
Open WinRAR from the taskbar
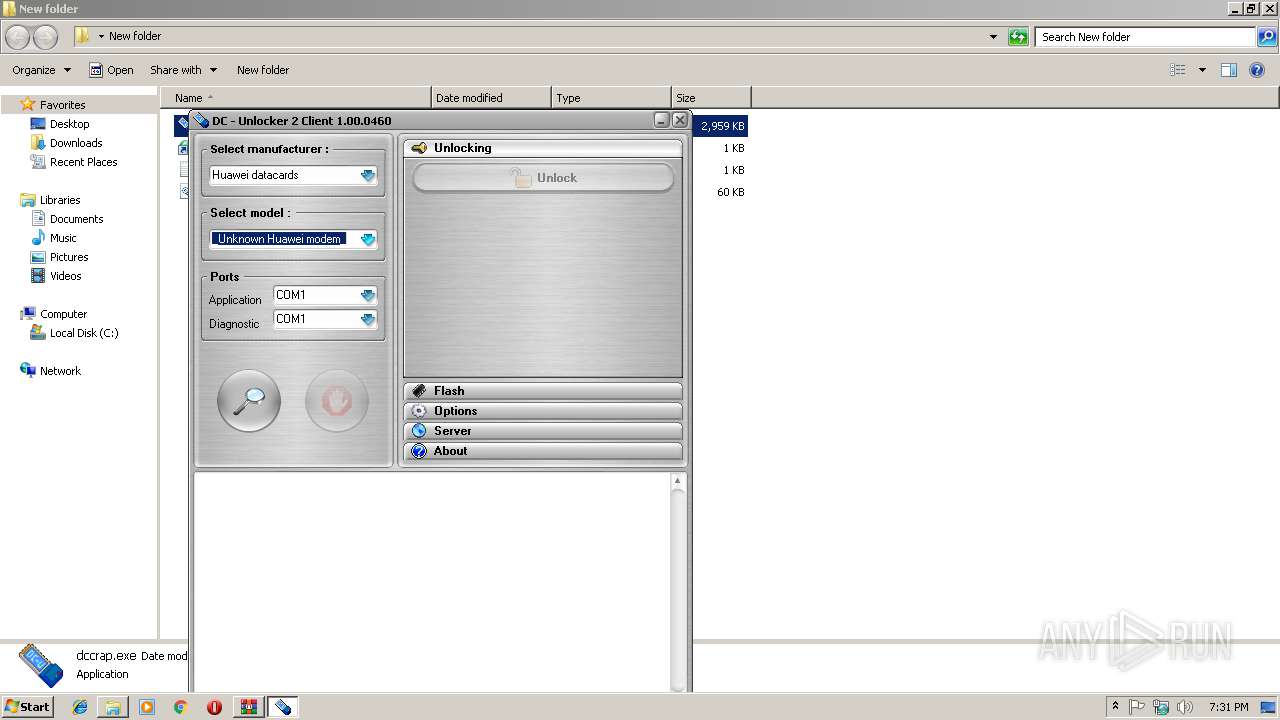point(248,707)
